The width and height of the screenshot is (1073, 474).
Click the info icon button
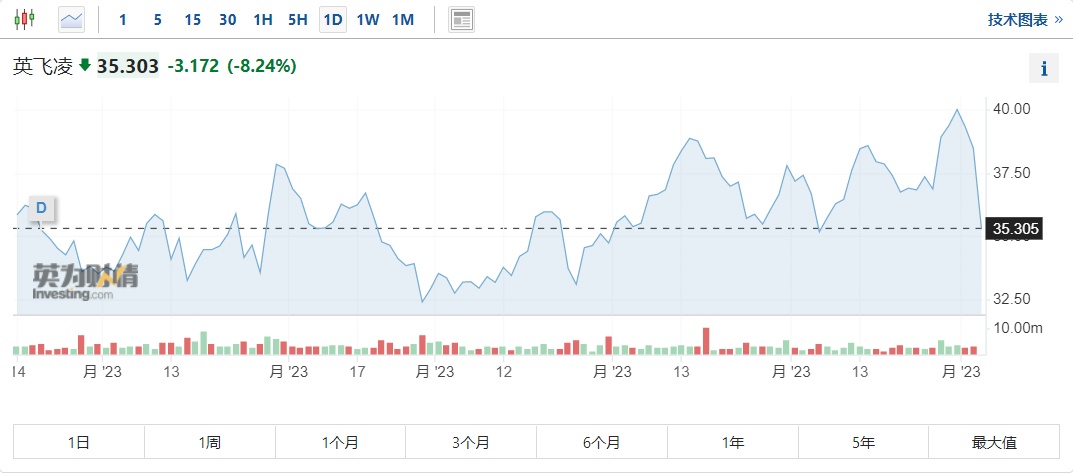point(1044,68)
